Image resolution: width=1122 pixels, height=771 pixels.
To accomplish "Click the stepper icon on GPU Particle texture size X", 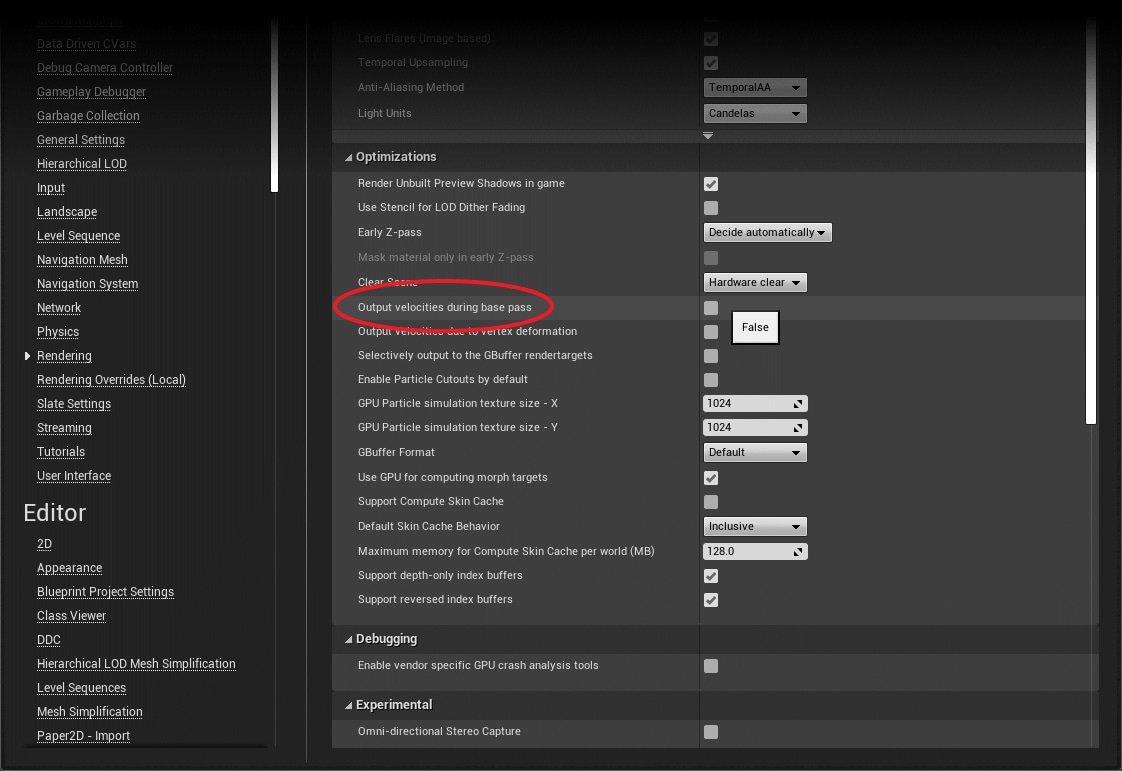I will 798,403.
